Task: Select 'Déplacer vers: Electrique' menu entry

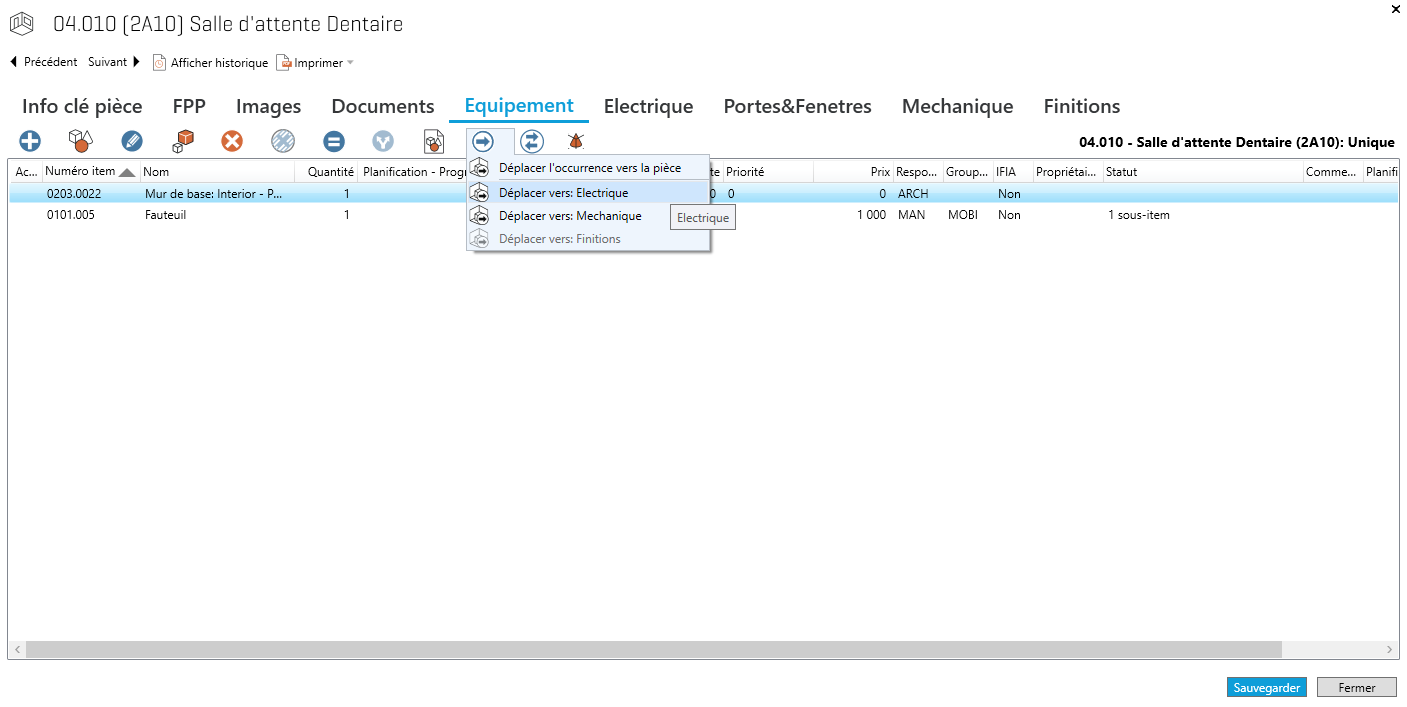Action: pos(564,193)
